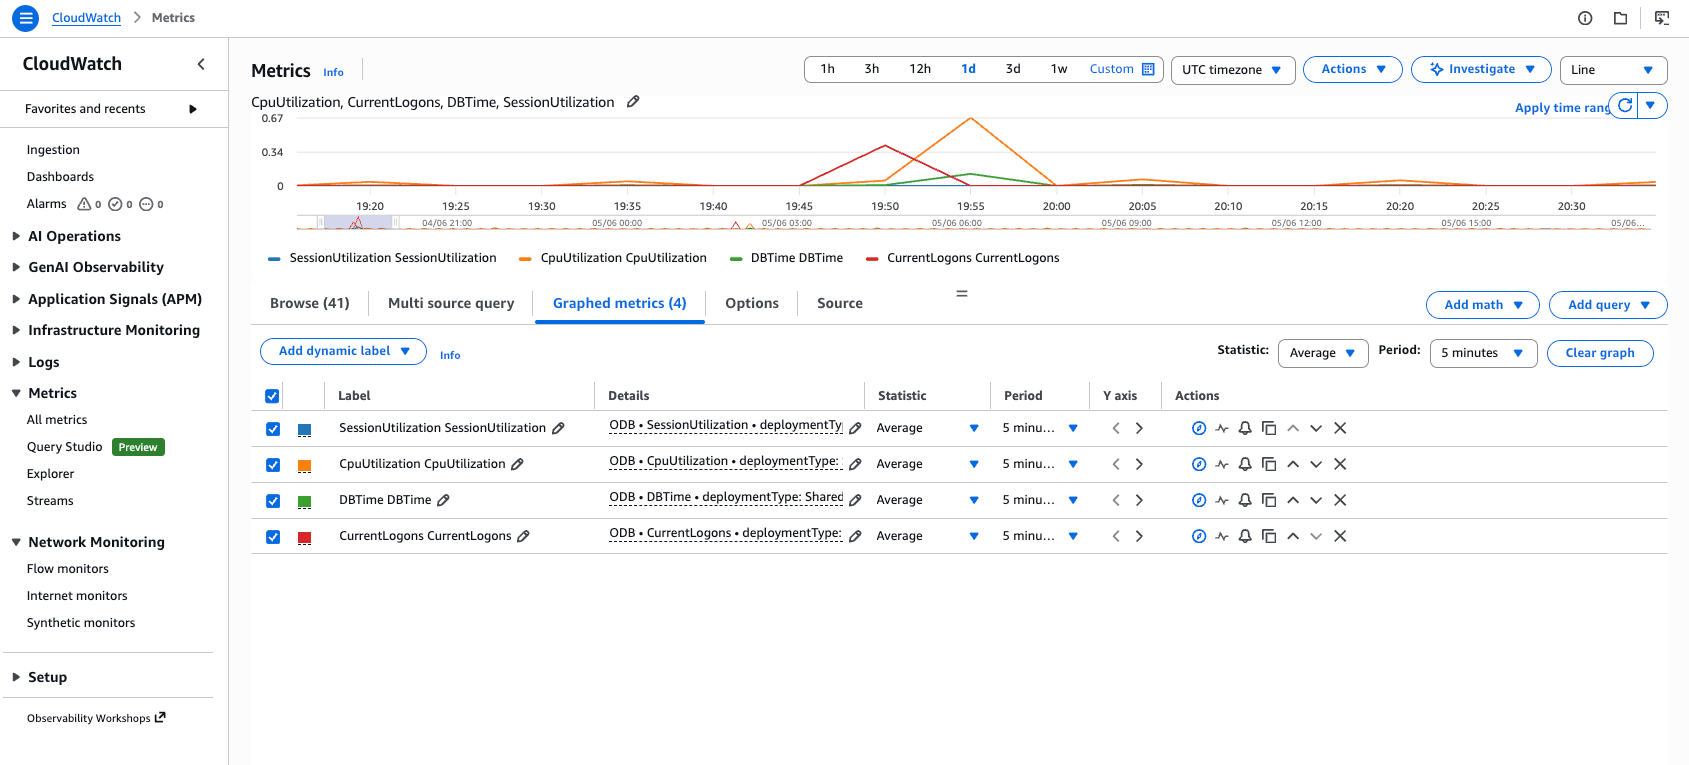Create alarm for the CurrentLogons metric
Viewport: 1689px width, 765px height.
(x=1245, y=536)
